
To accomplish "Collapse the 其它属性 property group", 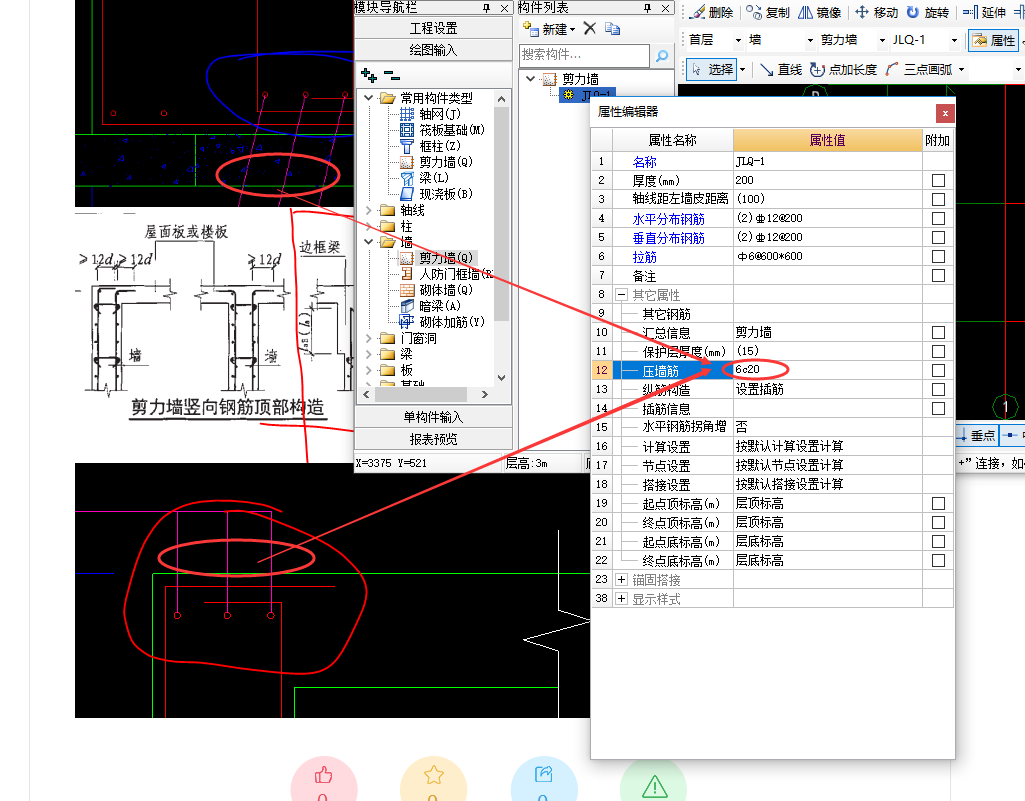I will [x=622, y=295].
